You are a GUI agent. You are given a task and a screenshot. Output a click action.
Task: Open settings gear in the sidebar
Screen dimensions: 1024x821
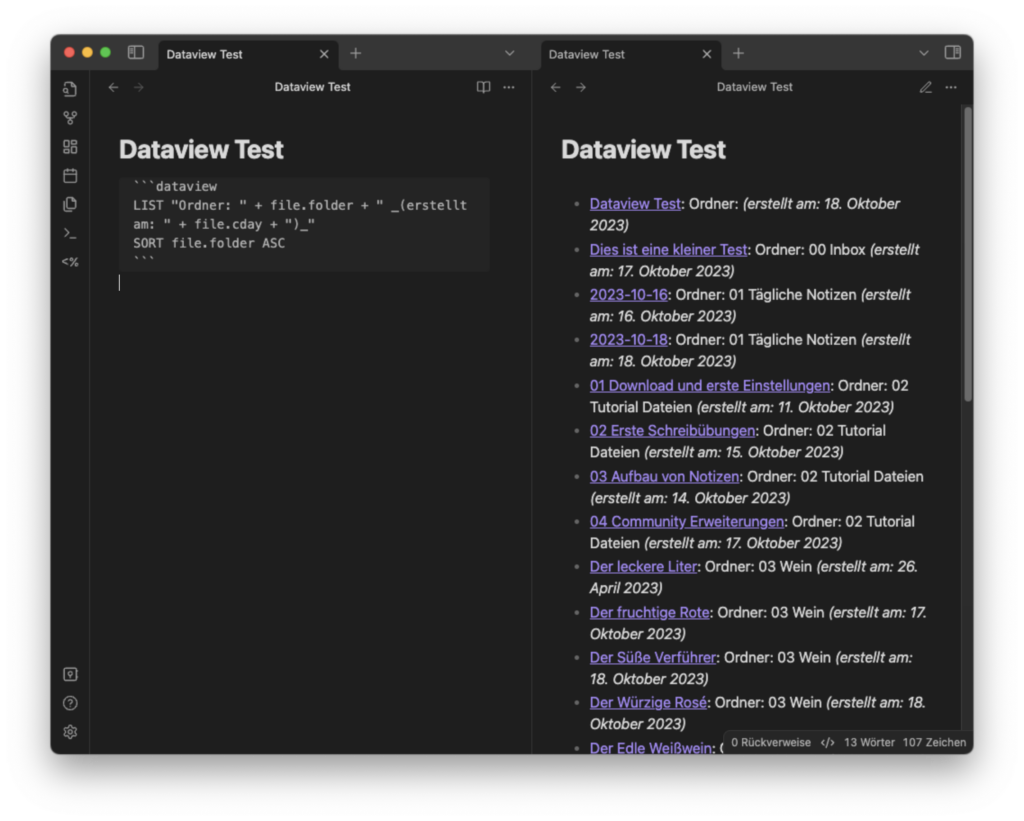[71, 732]
